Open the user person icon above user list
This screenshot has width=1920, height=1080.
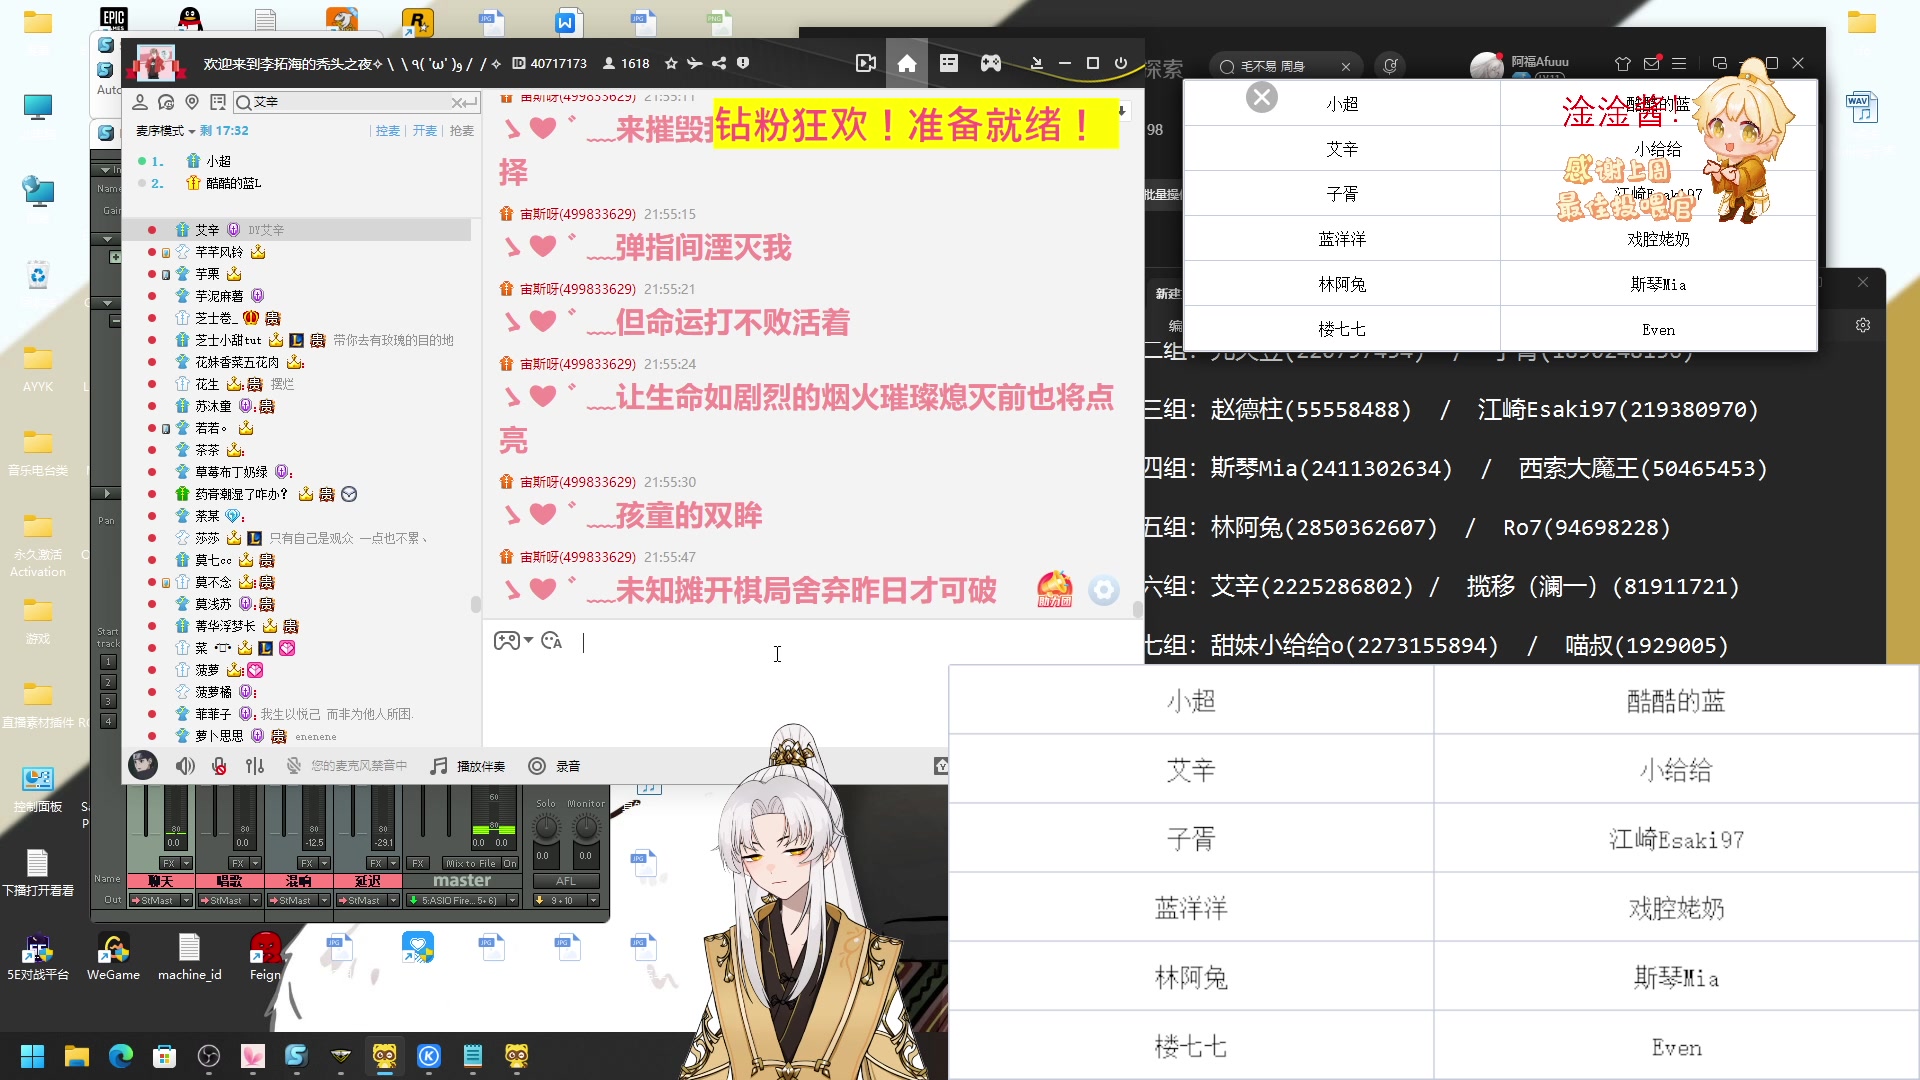(x=140, y=102)
